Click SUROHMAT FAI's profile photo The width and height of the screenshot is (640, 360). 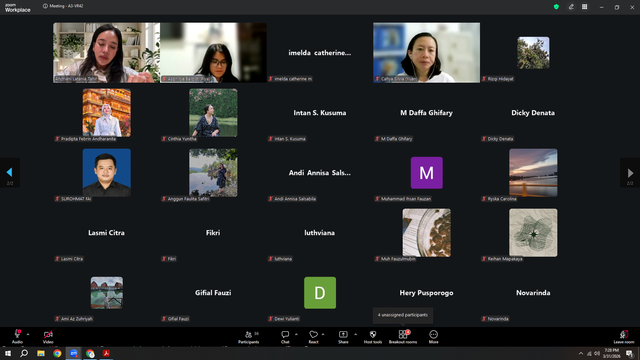pos(107,173)
